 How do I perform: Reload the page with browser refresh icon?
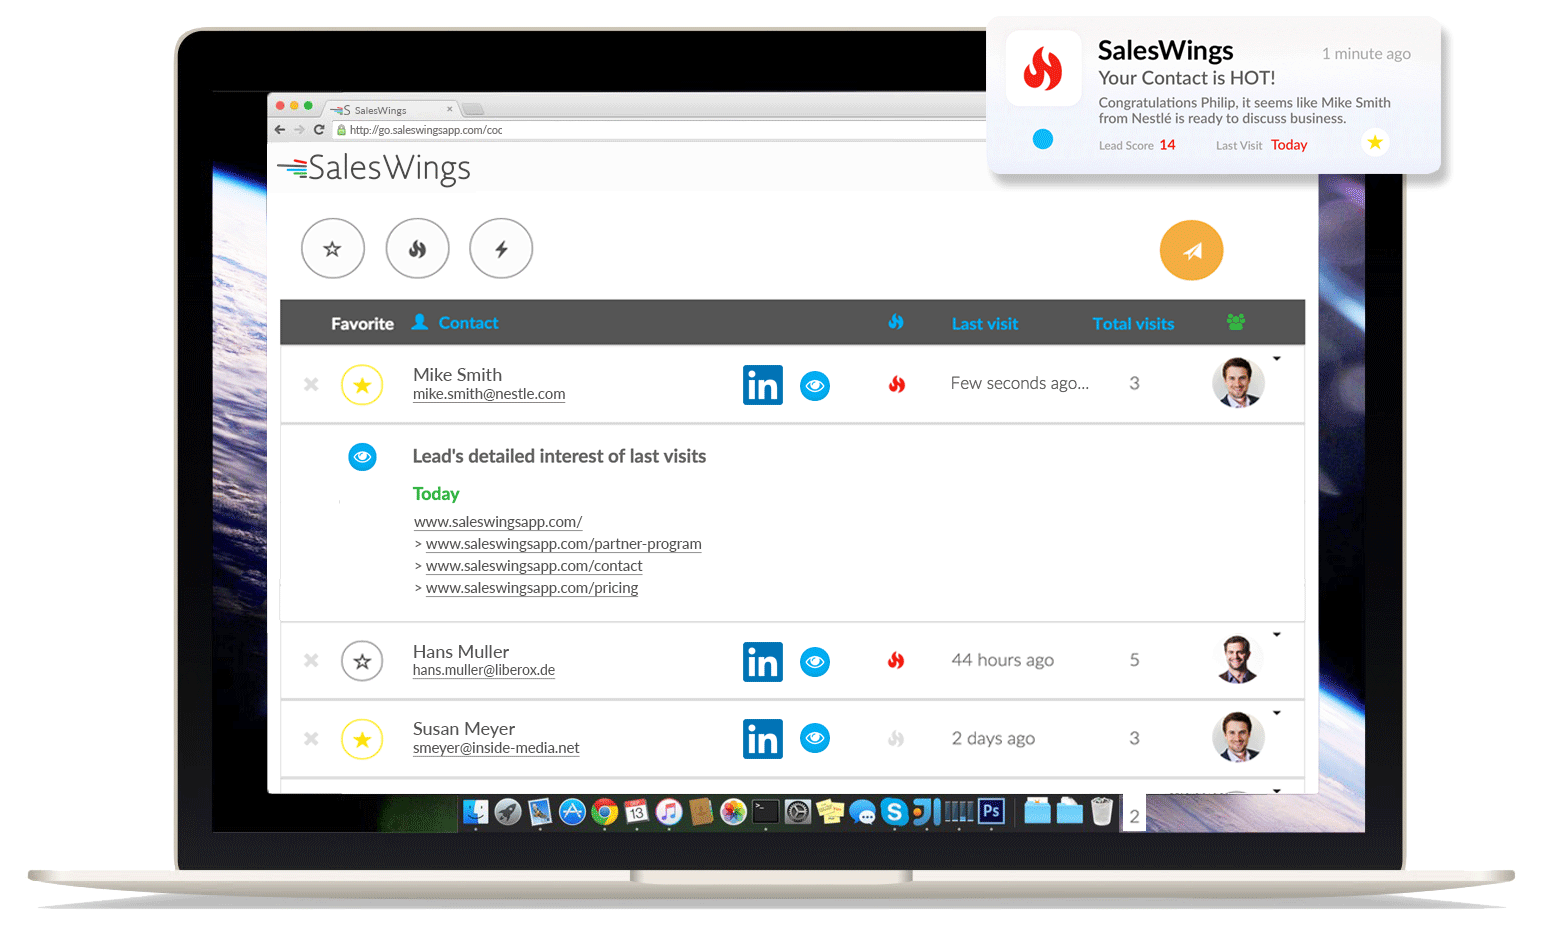tap(319, 130)
